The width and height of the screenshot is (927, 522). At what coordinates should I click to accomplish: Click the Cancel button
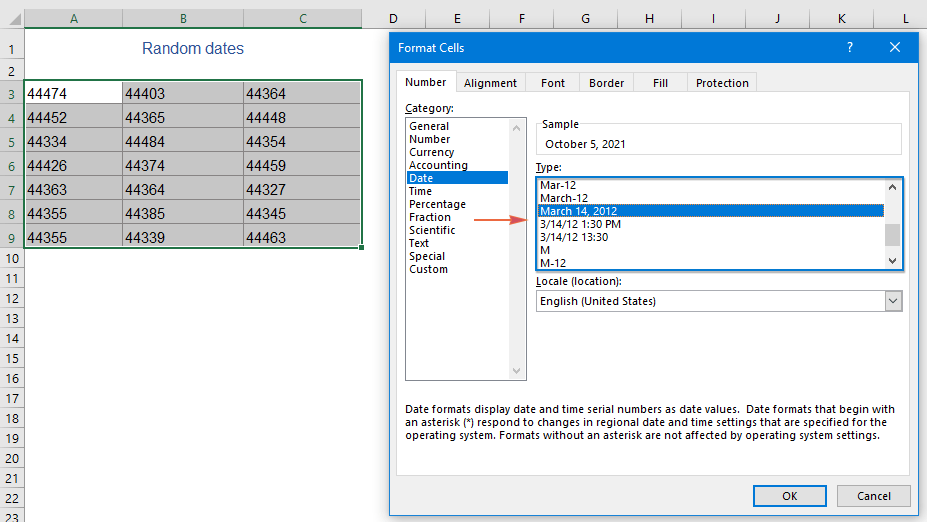coord(874,496)
